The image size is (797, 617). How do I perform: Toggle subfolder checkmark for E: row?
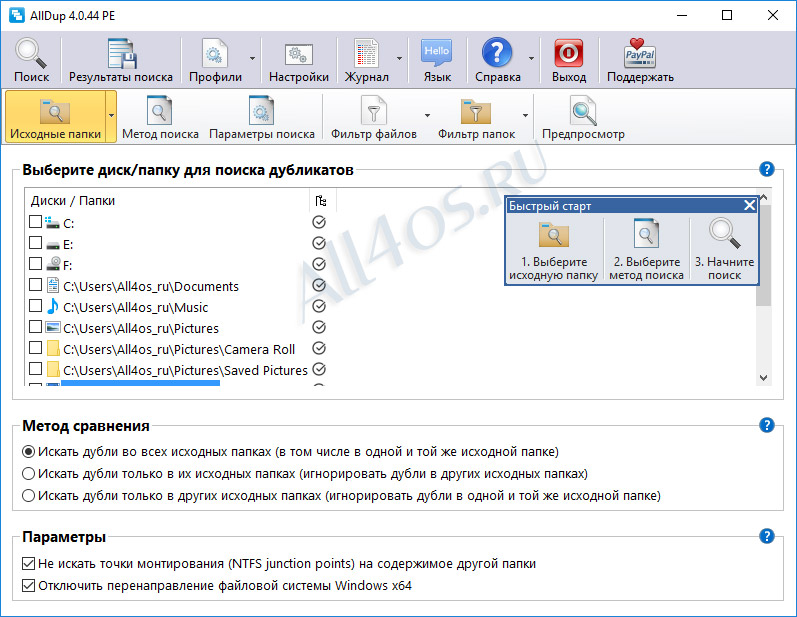pos(319,243)
